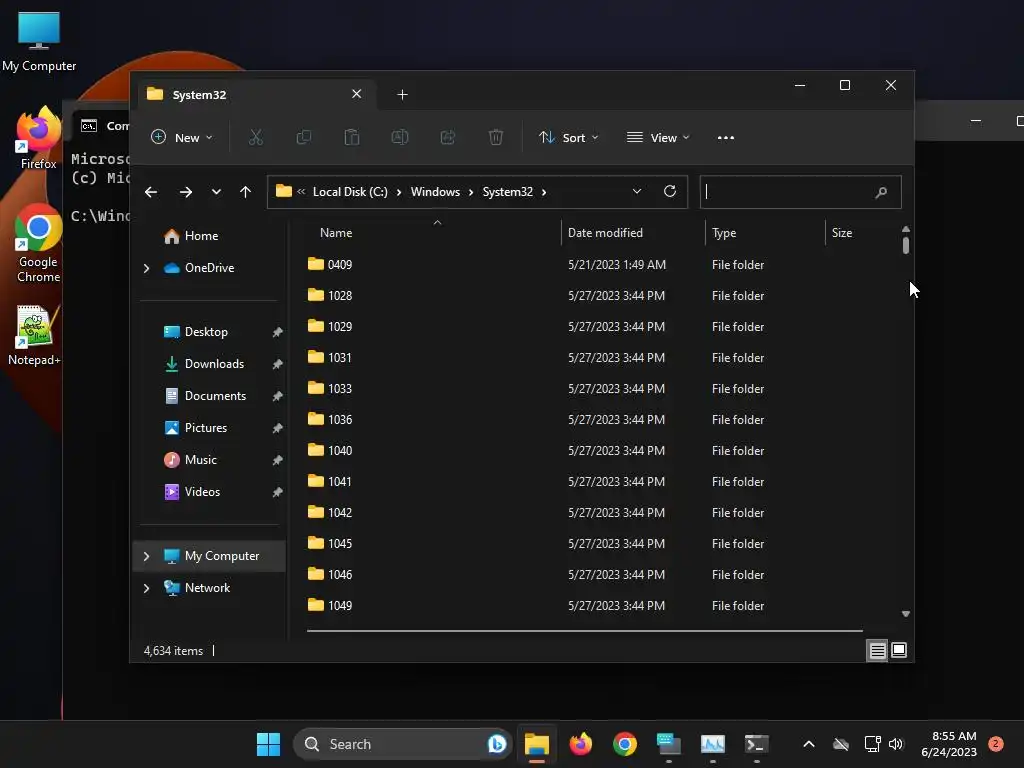Sort by the Type column header
This screenshot has height=768, width=1024.
click(x=724, y=233)
